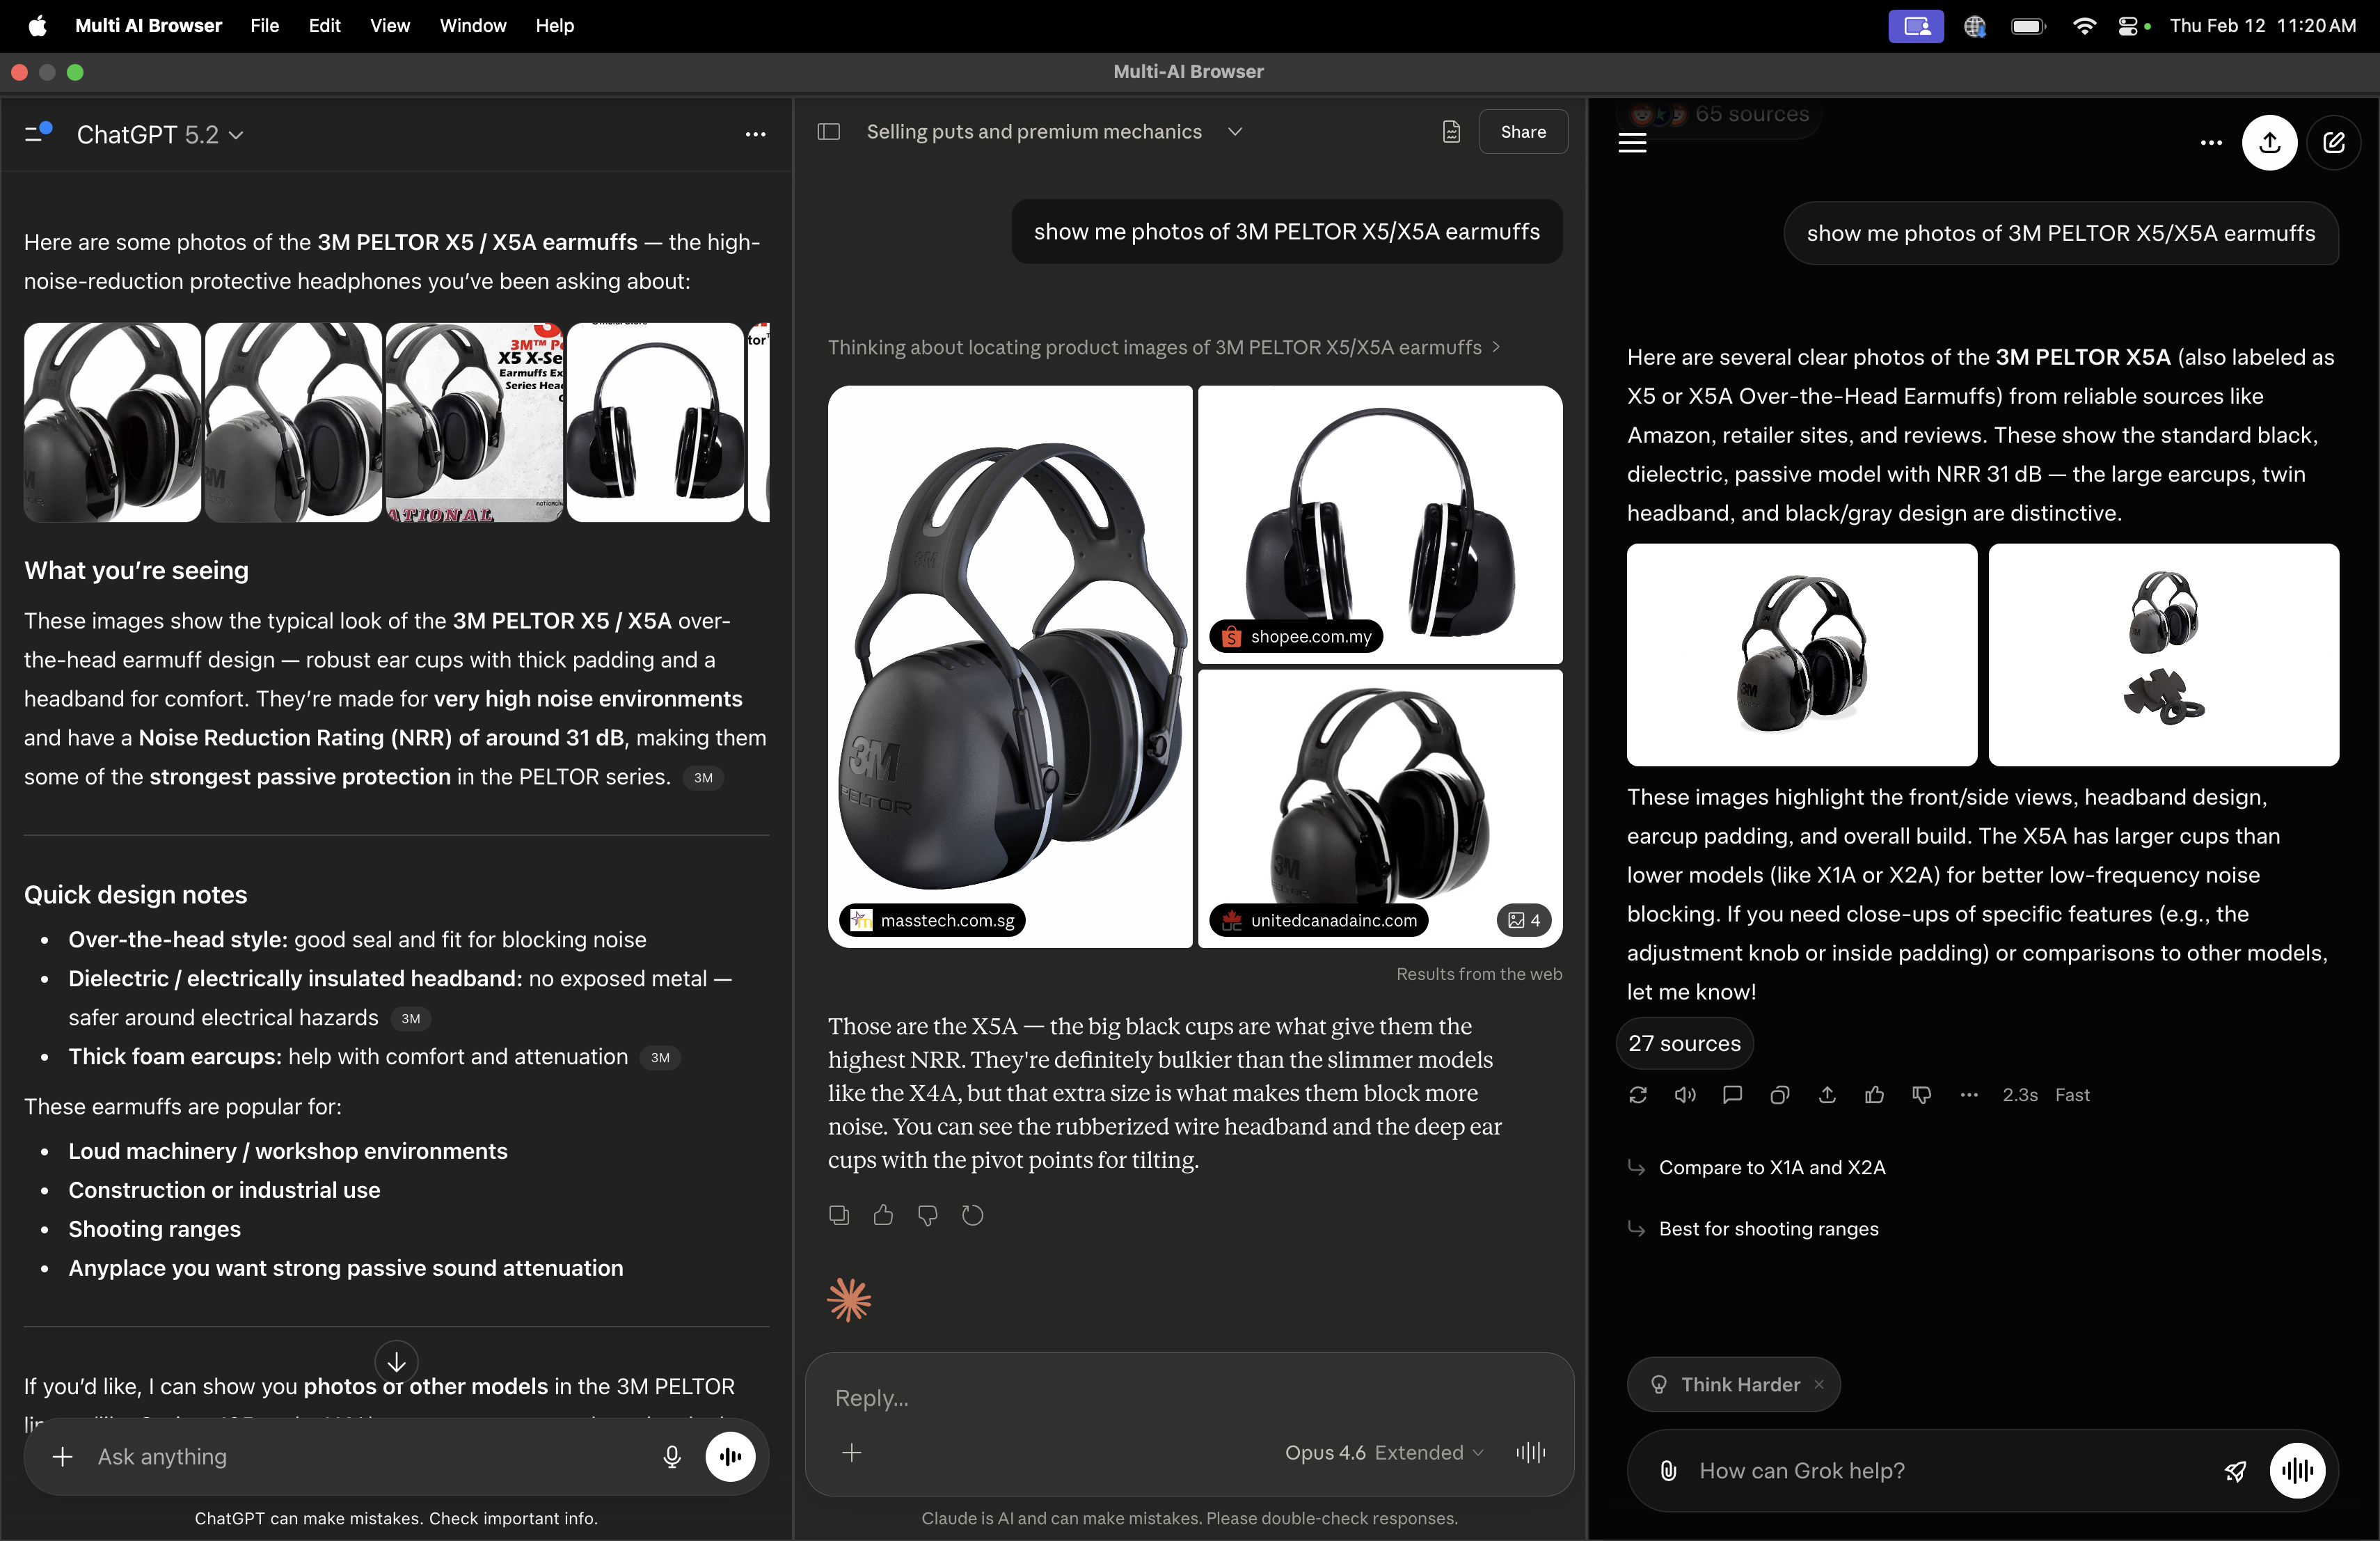2380x1541 pixels.
Task: Open the ChatGPT 5.2 model dropdown
Action: [237, 135]
